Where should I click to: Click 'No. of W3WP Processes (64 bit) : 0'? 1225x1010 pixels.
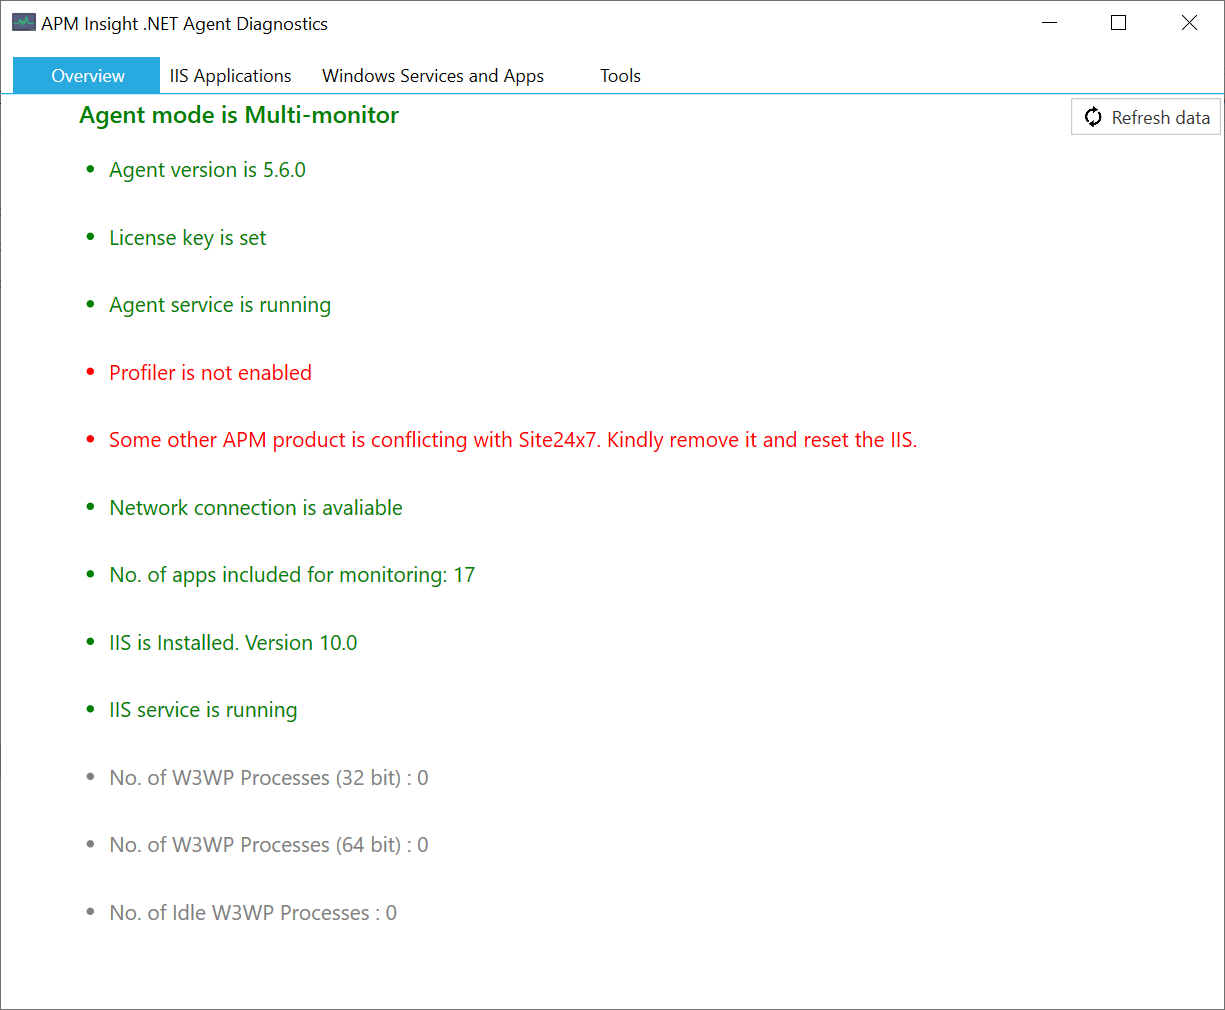coord(269,845)
